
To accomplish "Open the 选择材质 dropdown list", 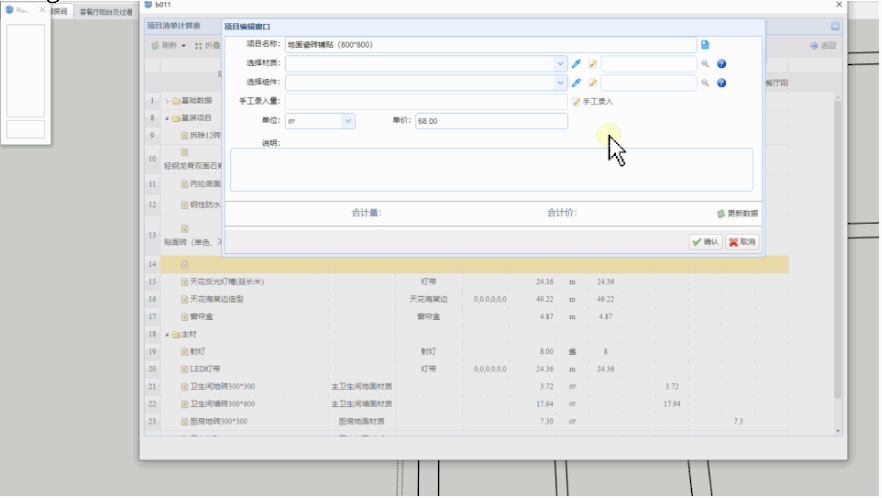I will coord(560,64).
